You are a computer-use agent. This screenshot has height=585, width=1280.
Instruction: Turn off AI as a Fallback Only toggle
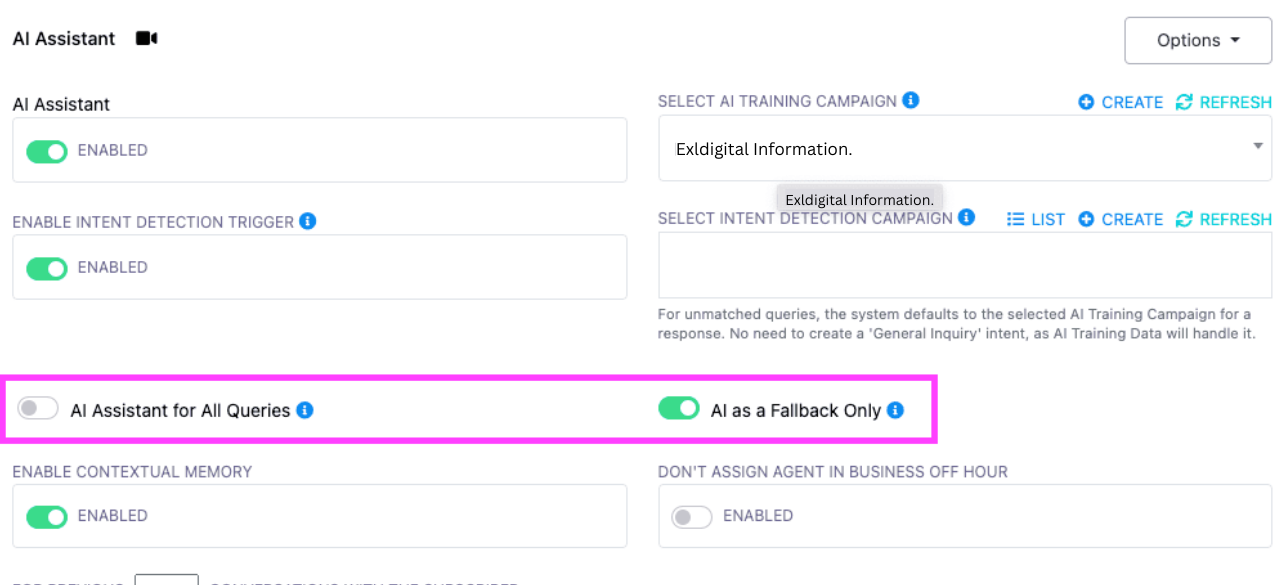[678, 408]
